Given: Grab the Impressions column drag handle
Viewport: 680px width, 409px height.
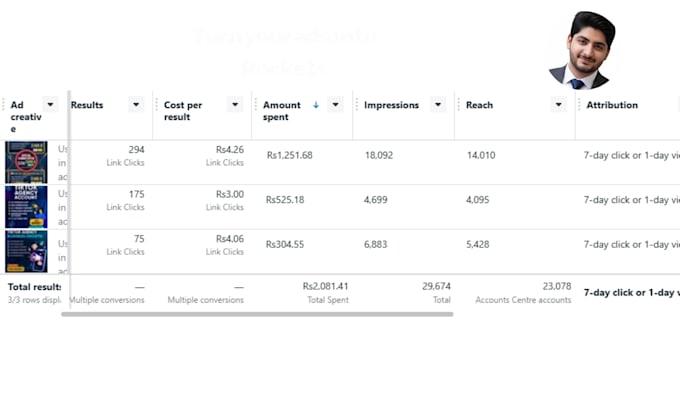Looking at the screenshot, I should [357, 105].
